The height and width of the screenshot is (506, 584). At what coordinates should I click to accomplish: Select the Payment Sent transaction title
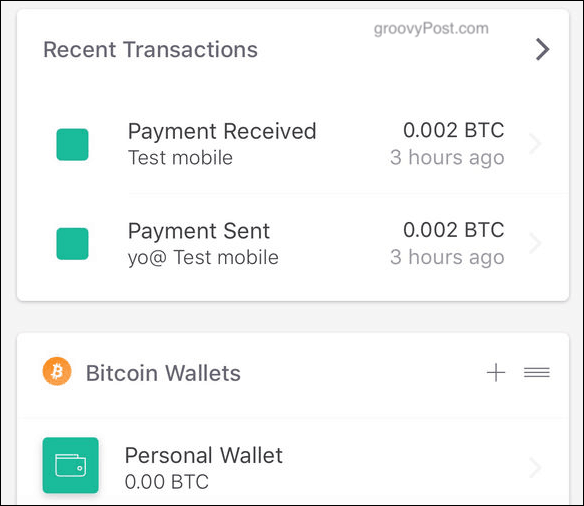(199, 231)
